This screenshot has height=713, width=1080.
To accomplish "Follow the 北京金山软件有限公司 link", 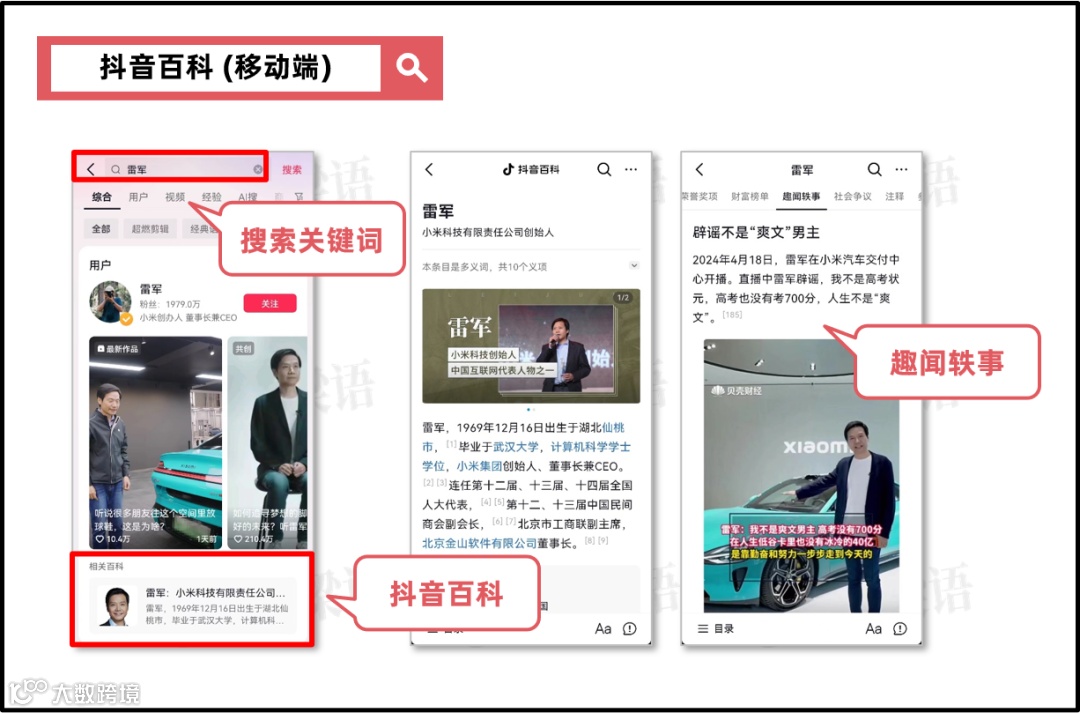I will [479, 544].
